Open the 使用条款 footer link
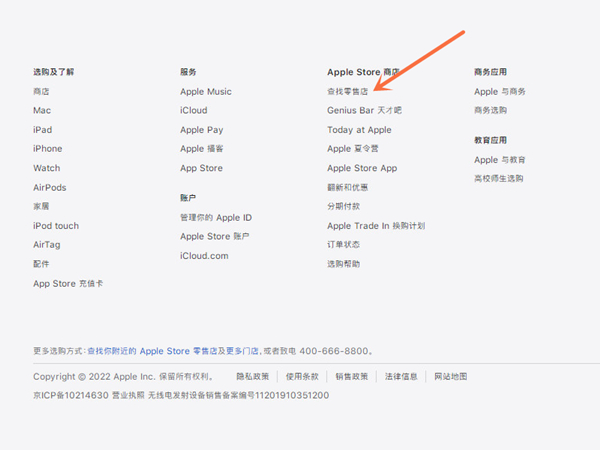Screen dimensions: 600x450 coord(302,377)
